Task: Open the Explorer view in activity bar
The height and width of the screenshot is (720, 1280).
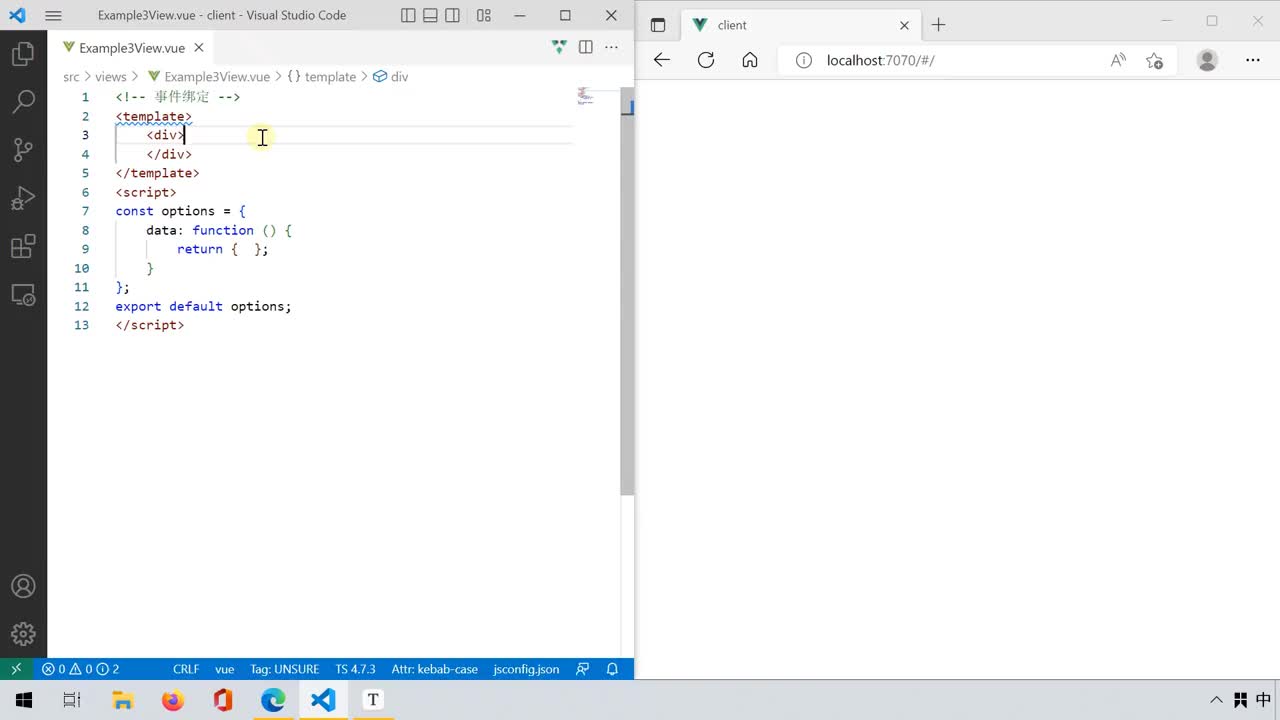Action: [23, 54]
